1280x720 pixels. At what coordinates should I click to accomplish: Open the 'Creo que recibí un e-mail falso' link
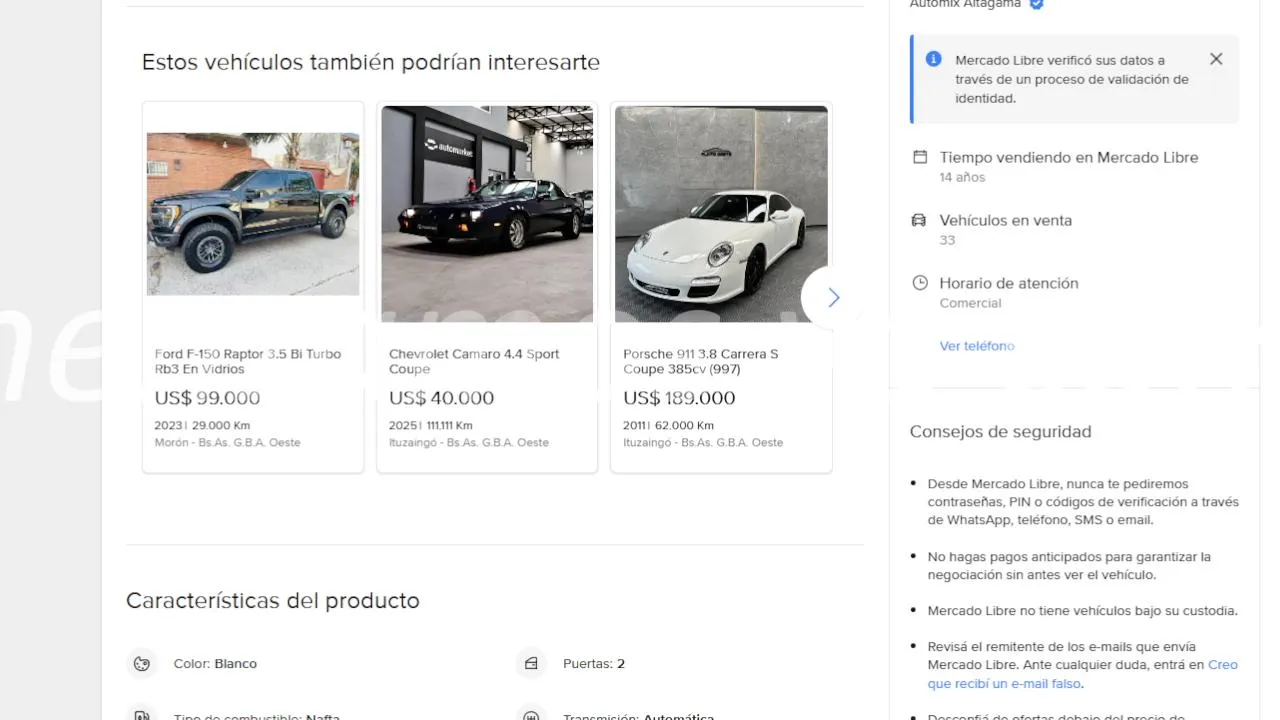tap(1083, 675)
